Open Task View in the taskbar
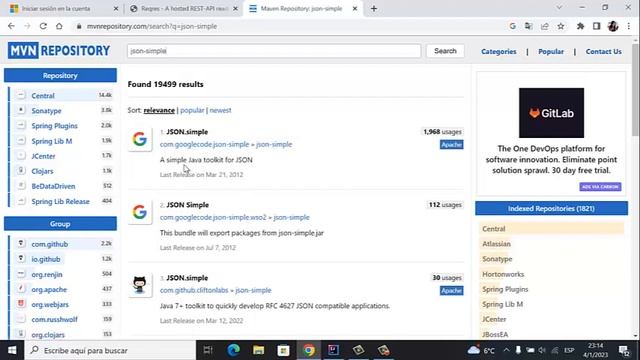 (208, 350)
